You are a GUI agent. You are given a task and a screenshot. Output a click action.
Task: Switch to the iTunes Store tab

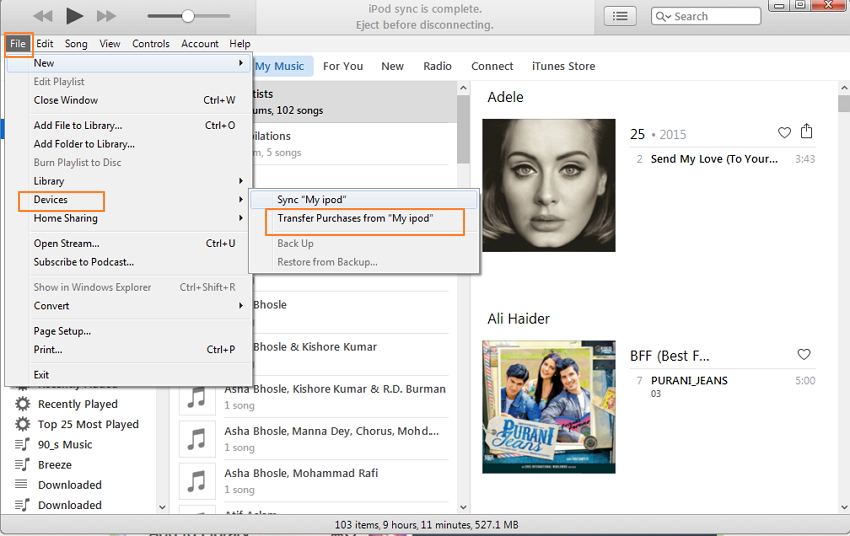point(563,66)
